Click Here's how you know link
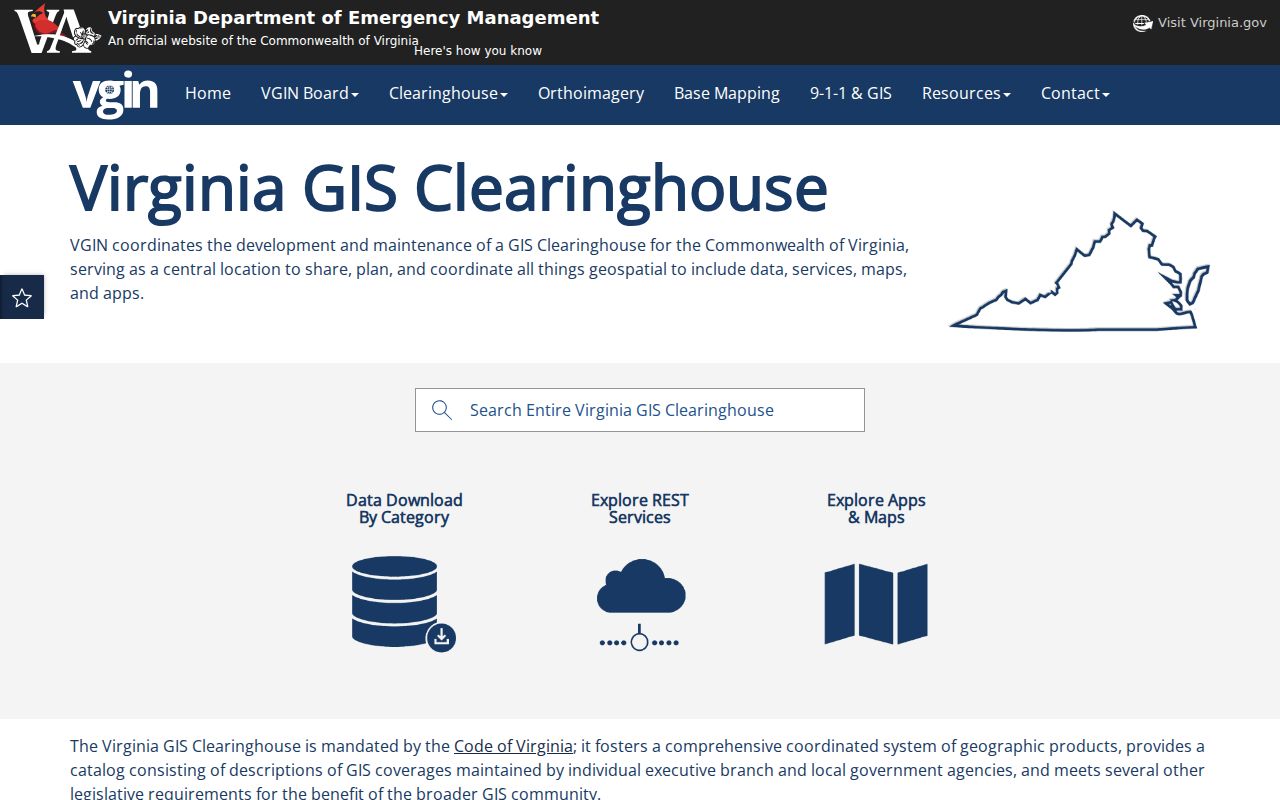This screenshot has width=1280, height=800. pyautogui.click(x=478, y=51)
